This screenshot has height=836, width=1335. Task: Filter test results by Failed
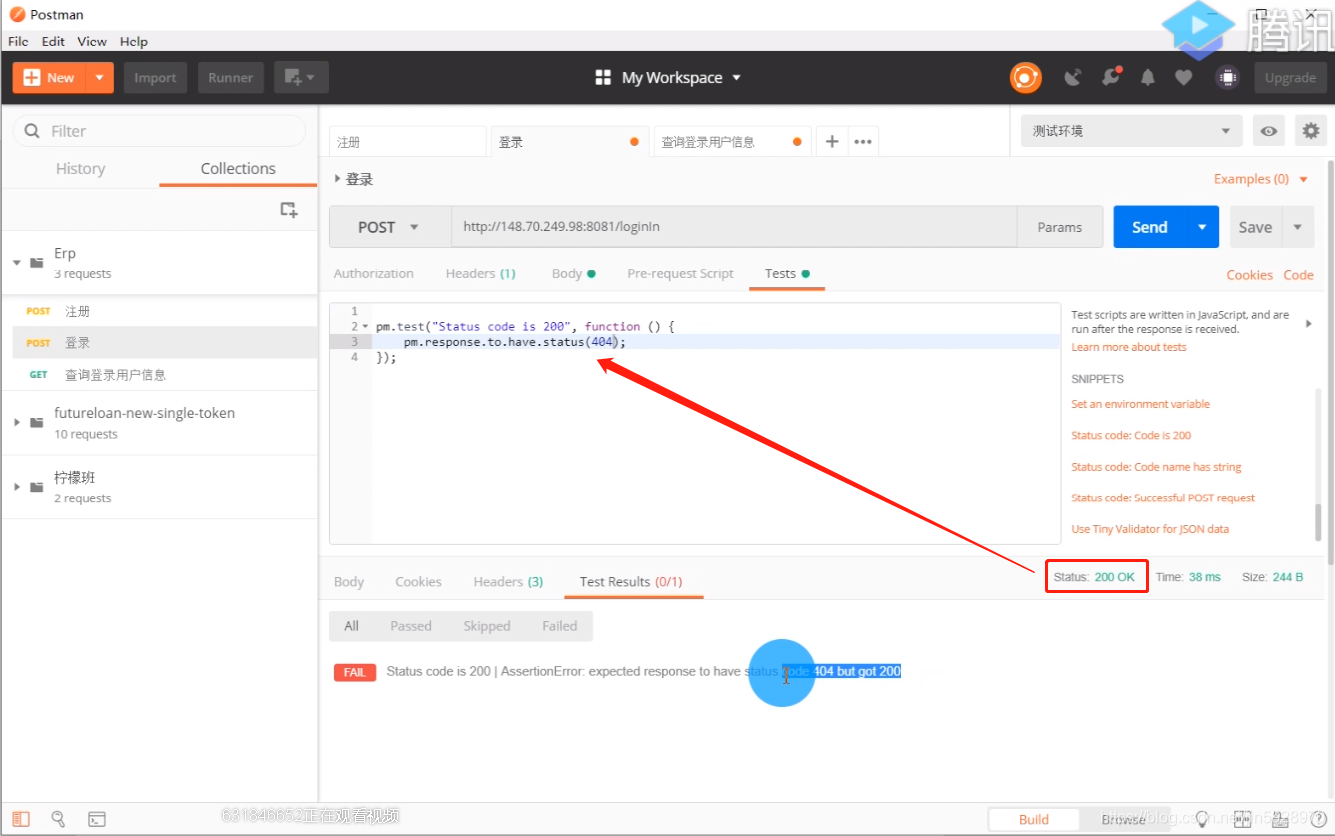(560, 626)
